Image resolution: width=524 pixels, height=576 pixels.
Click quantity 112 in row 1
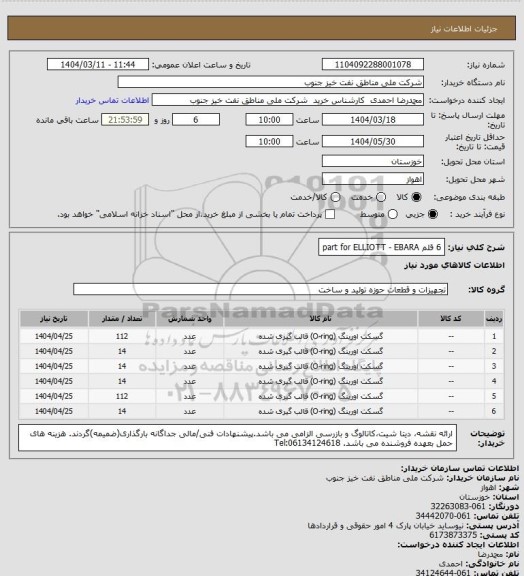[x=122, y=336]
